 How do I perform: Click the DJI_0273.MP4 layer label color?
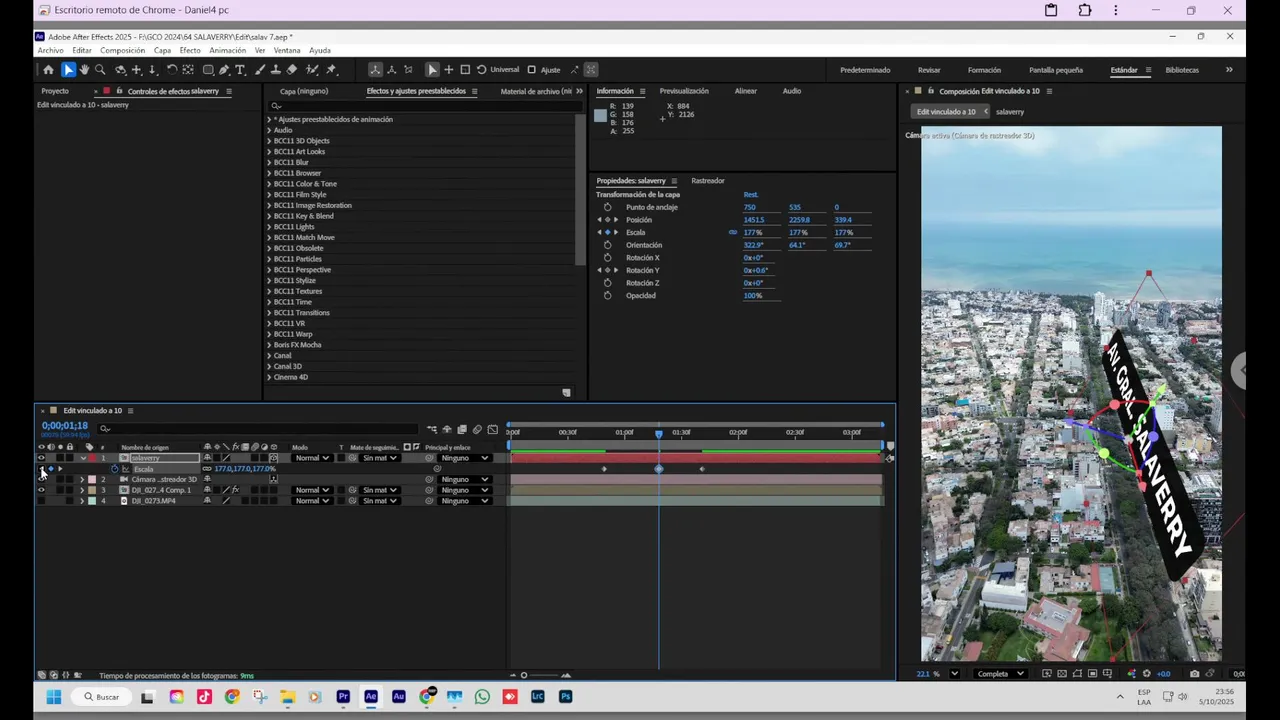click(x=92, y=501)
